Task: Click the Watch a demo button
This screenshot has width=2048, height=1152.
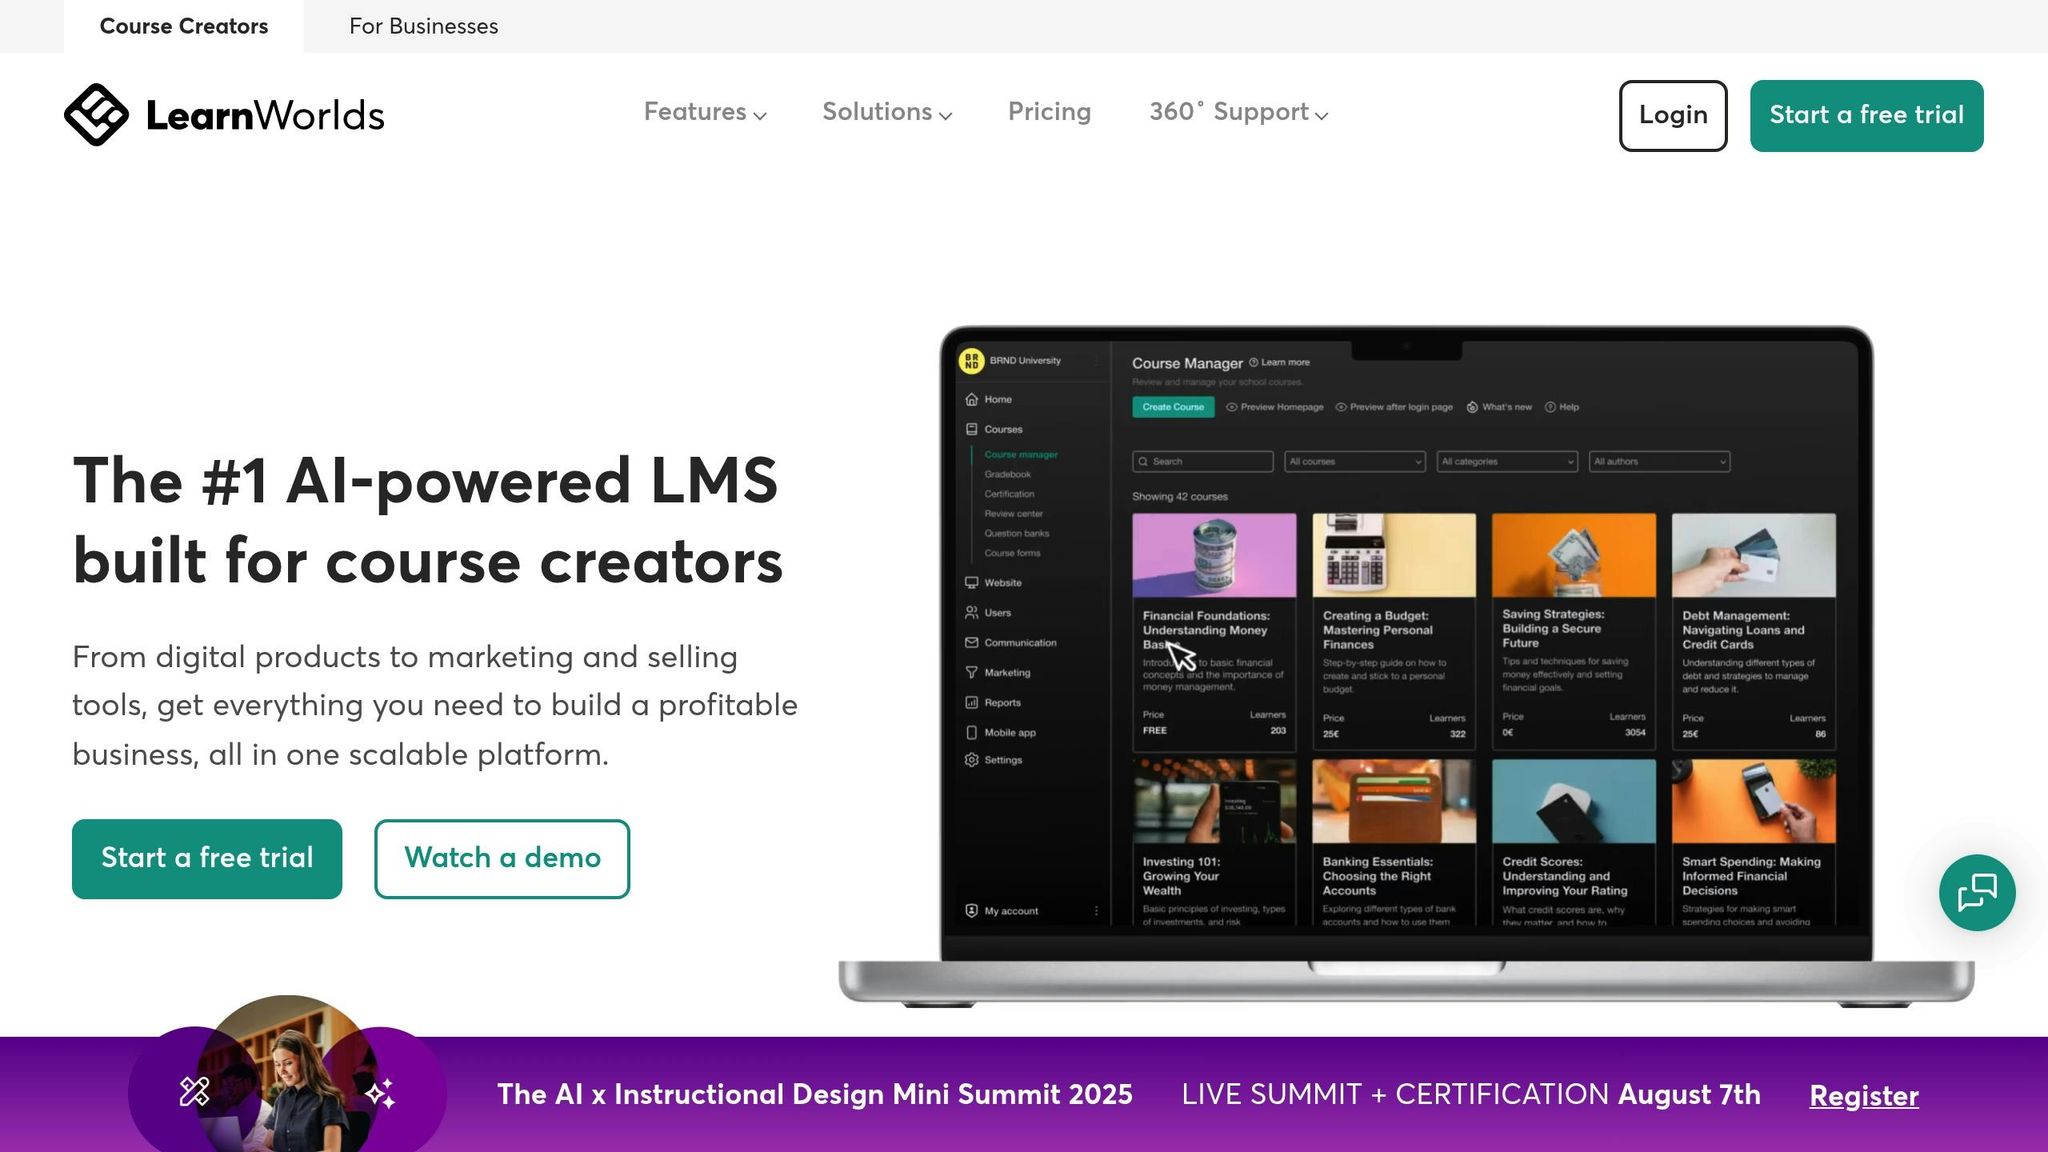Action: (502, 859)
